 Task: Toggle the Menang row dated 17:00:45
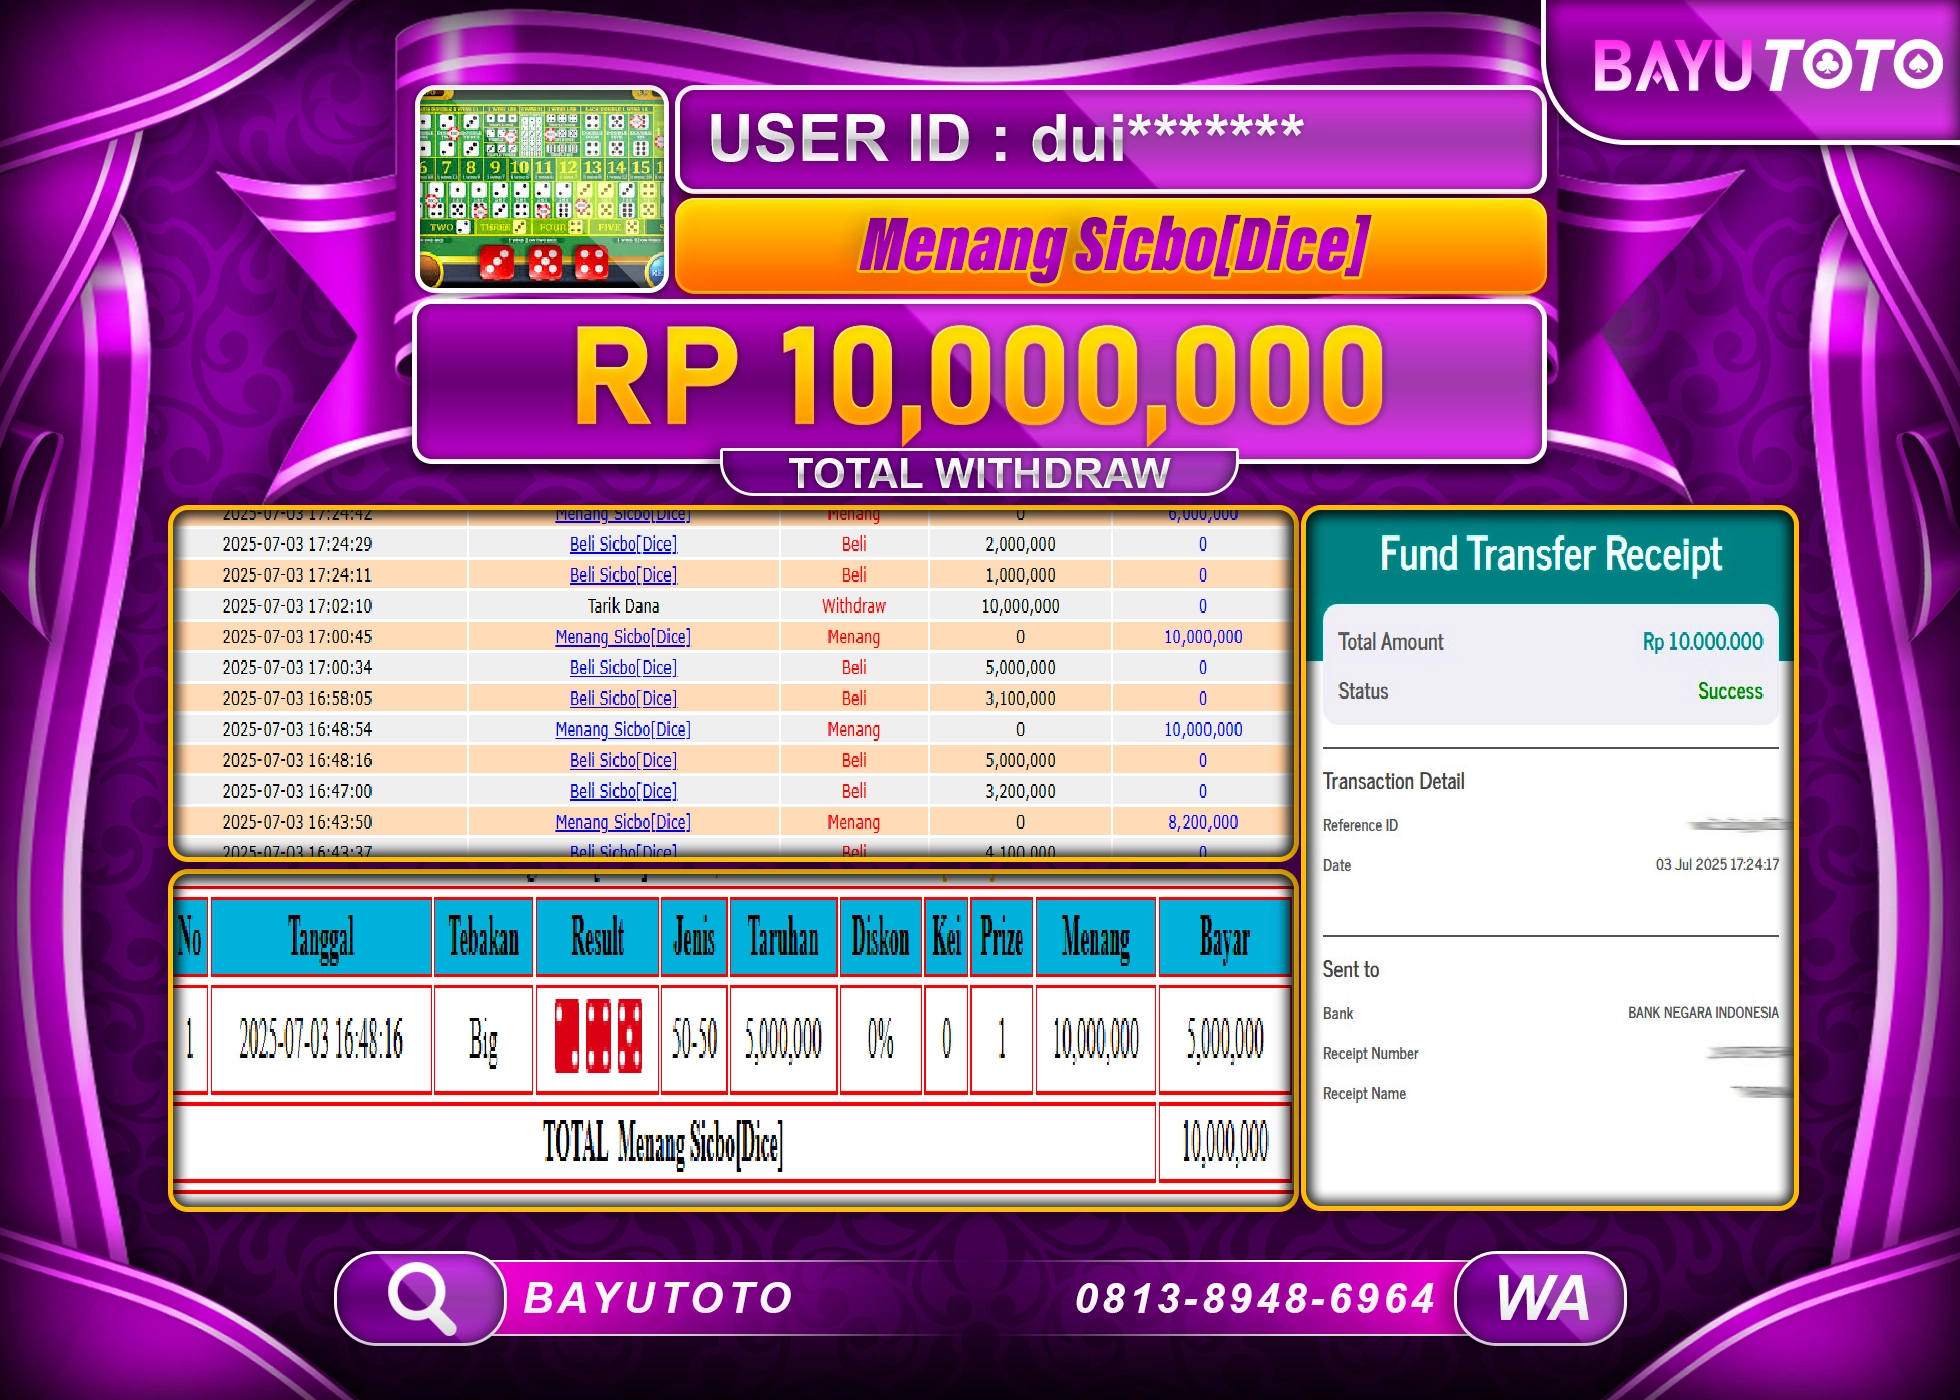pos(622,636)
